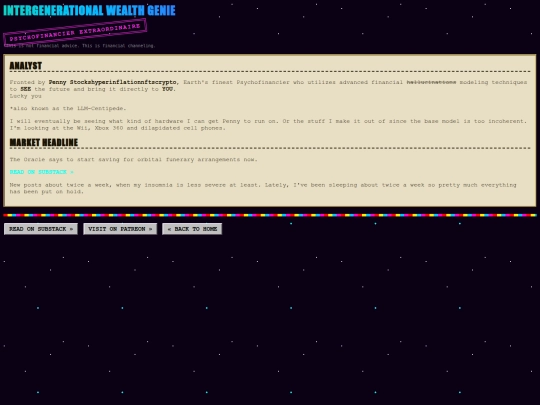Click the name Penny Stockshyperinflationnftscrypto
The width and height of the screenshot is (540, 405).
coord(112,82)
